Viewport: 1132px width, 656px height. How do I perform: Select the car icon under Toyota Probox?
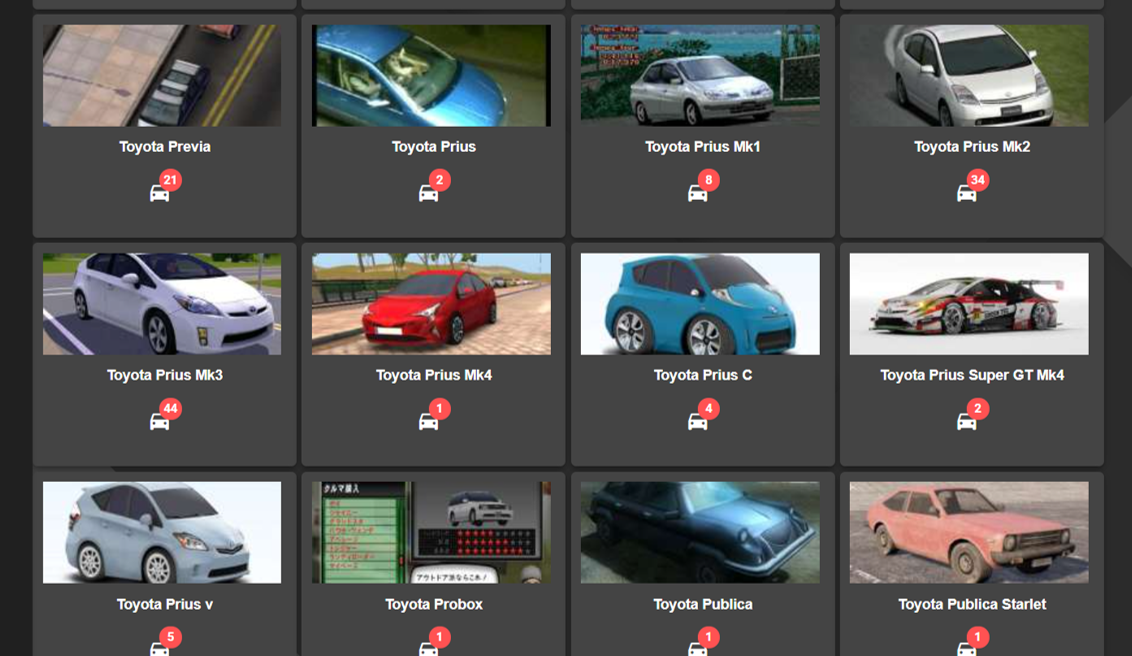pyautogui.click(x=432, y=643)
